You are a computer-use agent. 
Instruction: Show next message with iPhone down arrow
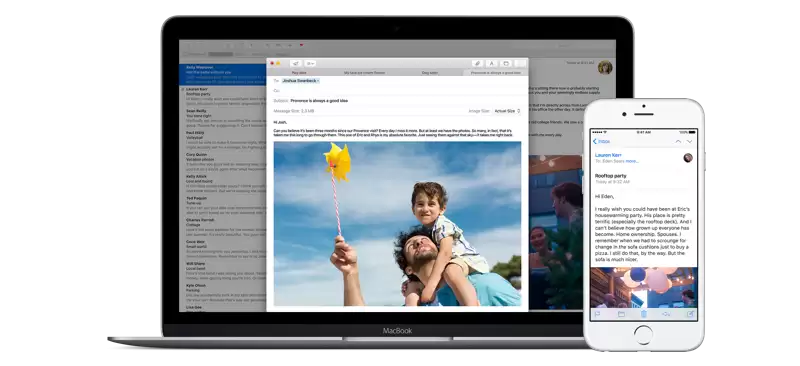click(x=690, y=141)
